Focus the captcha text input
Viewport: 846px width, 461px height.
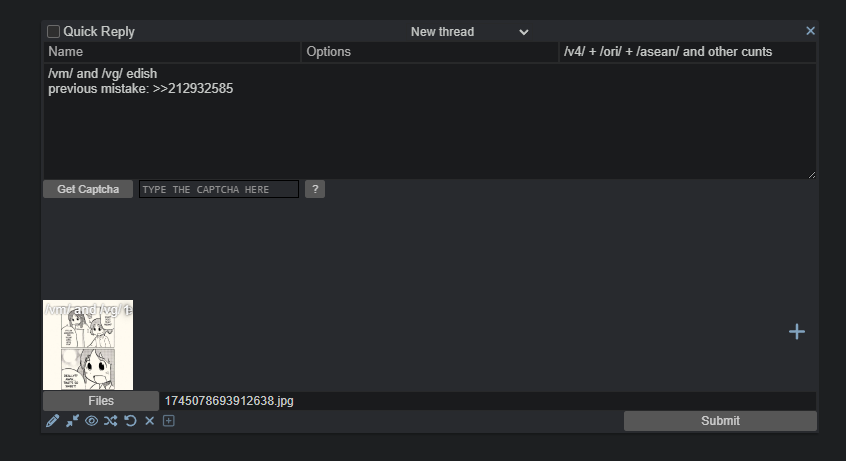(219, 189)
